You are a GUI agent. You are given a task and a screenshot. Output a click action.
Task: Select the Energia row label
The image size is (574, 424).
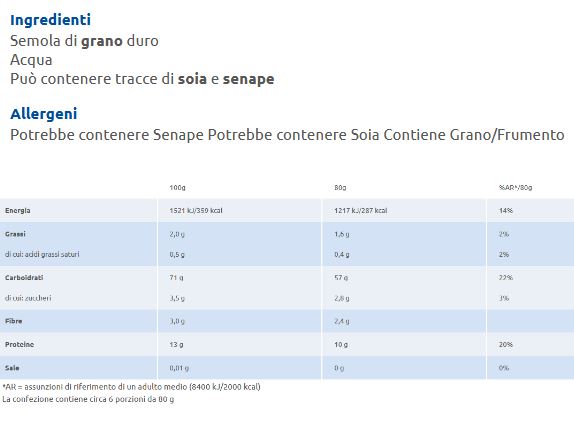(18, 211)
